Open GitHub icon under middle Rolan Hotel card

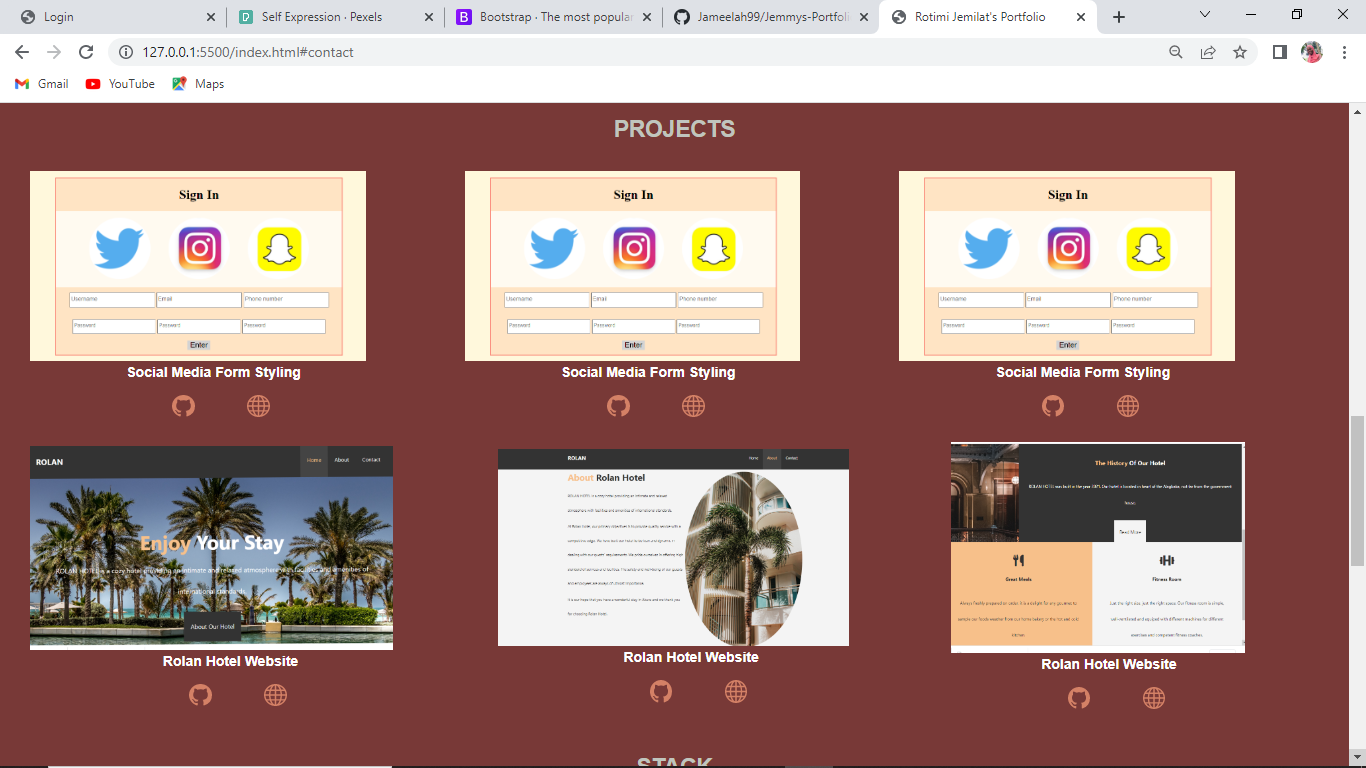[660, 691]
